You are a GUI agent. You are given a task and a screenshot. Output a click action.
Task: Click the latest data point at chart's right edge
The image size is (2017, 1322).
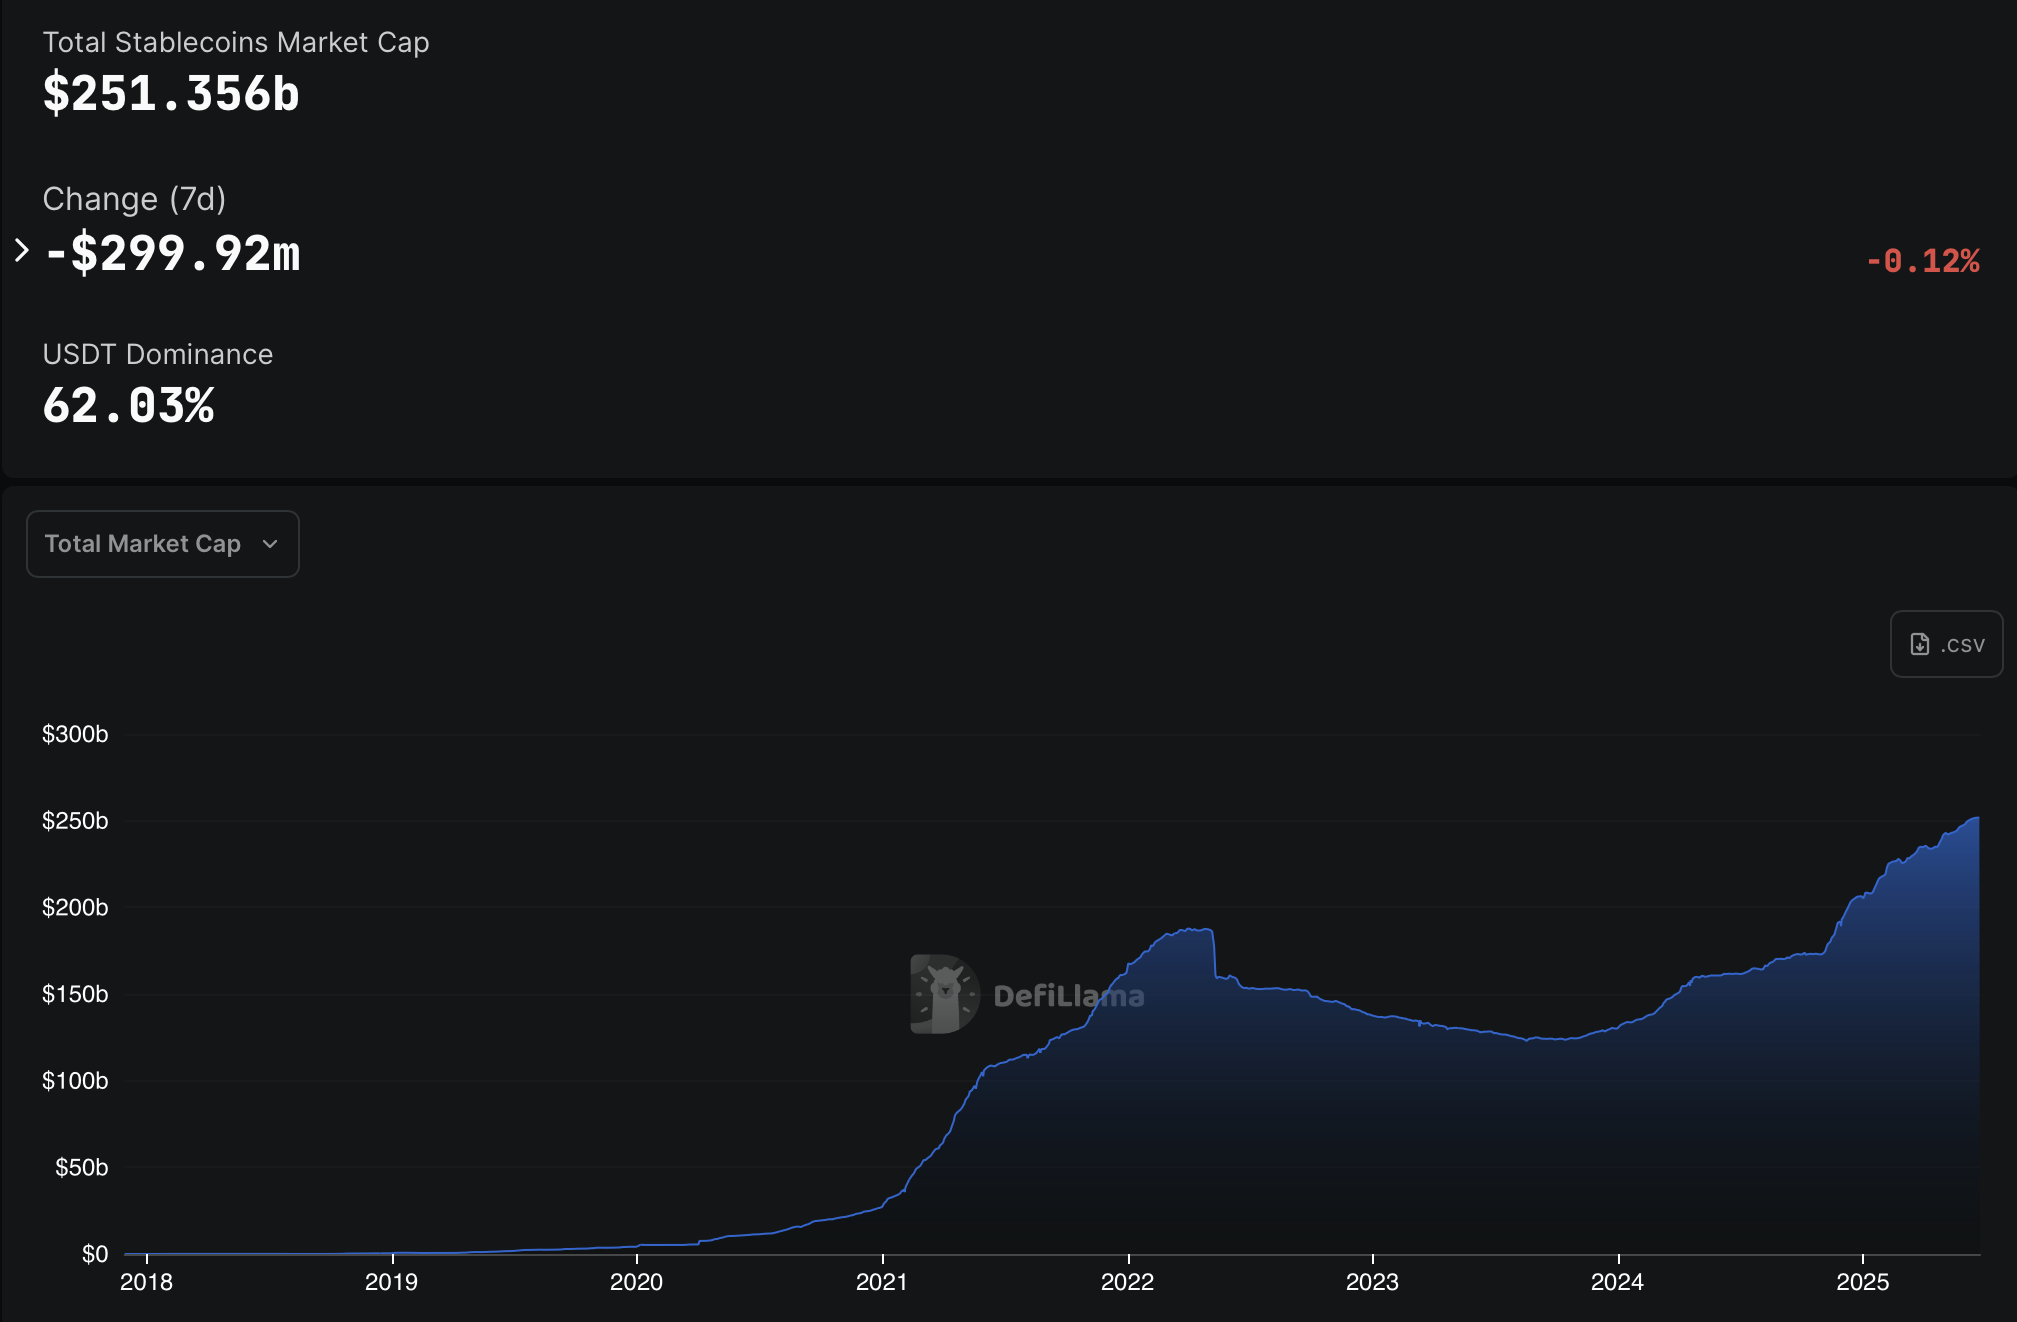1977,818
